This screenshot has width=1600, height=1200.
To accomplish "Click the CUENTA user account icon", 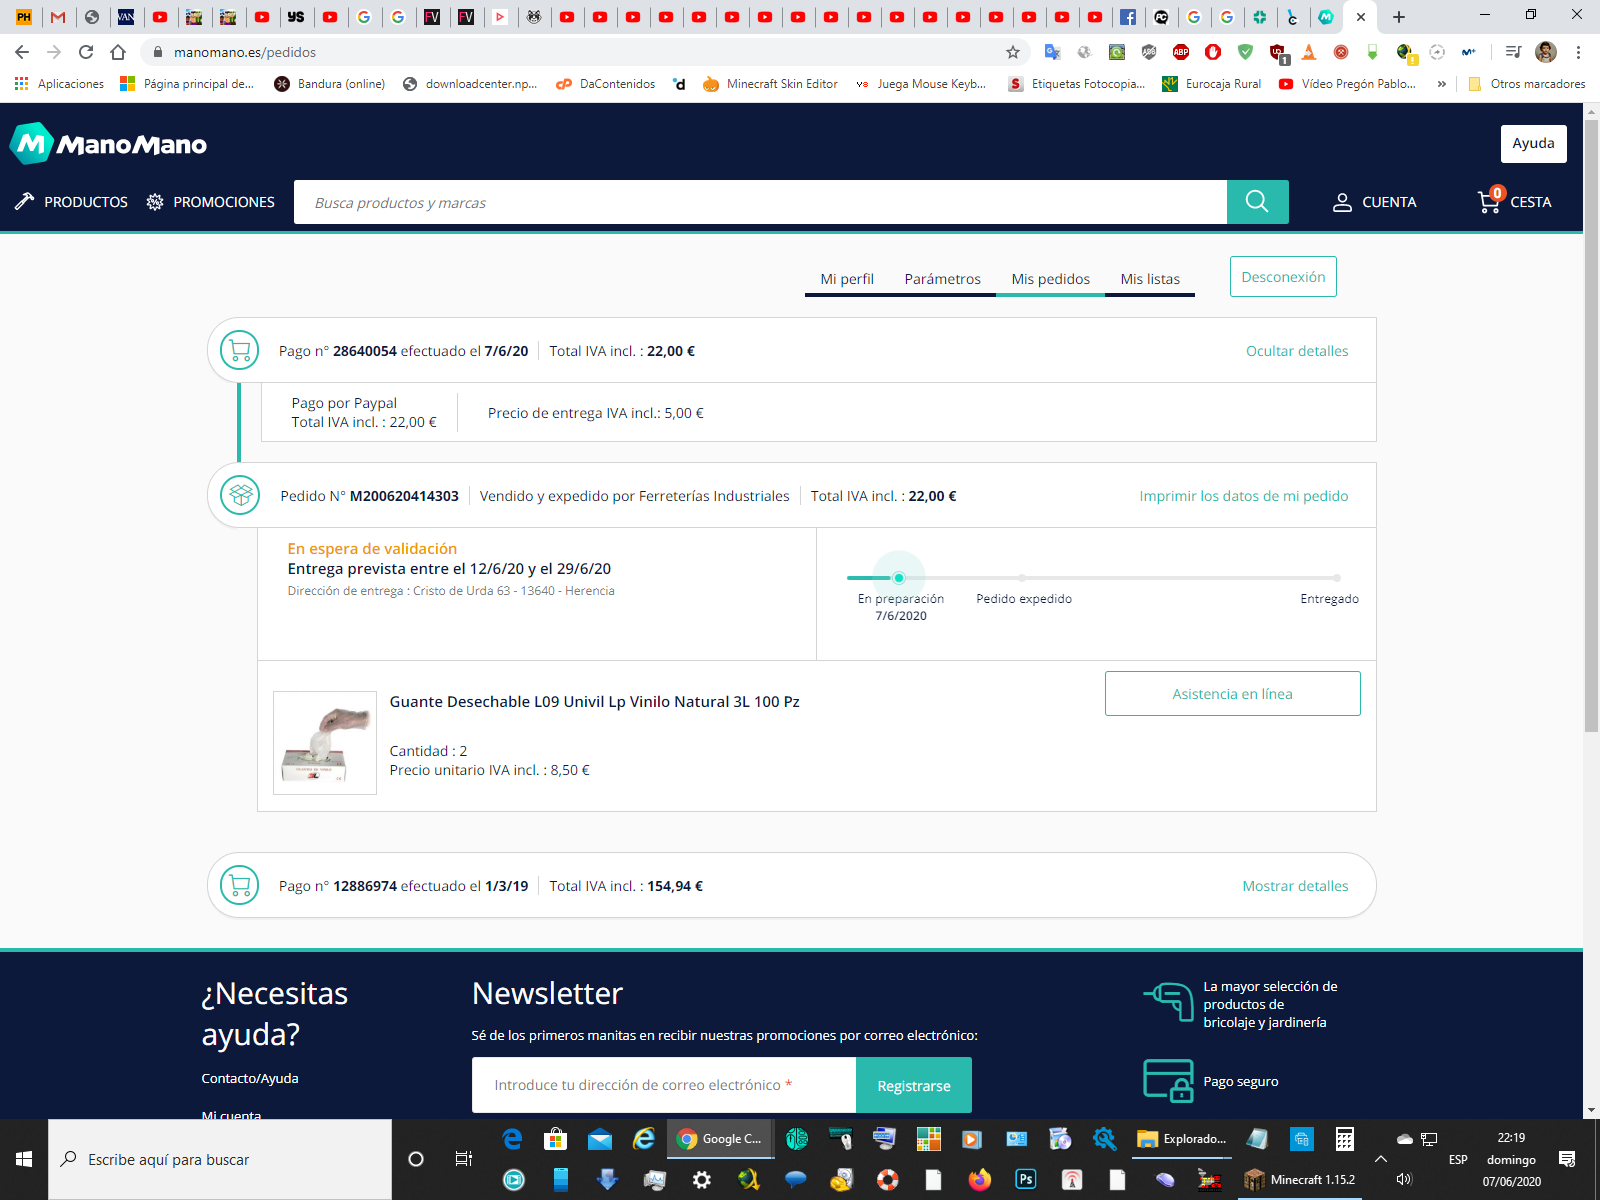I will pos(1342,202).
